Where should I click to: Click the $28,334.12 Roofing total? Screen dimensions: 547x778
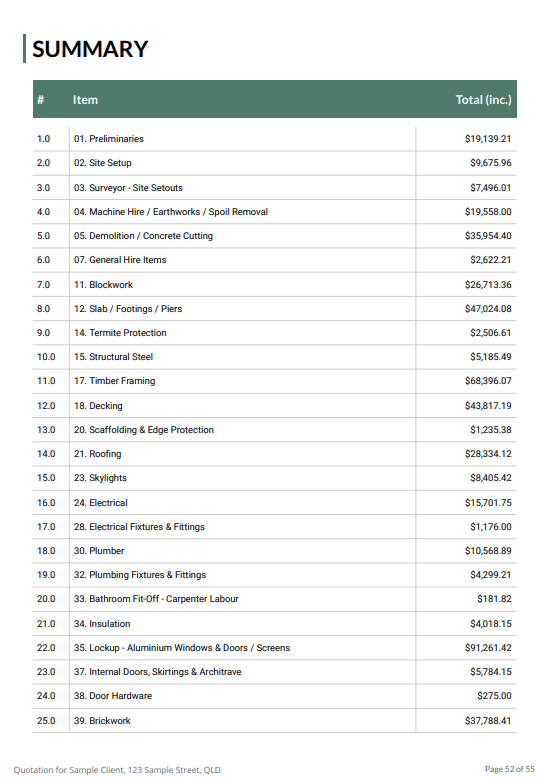[488, 454]
